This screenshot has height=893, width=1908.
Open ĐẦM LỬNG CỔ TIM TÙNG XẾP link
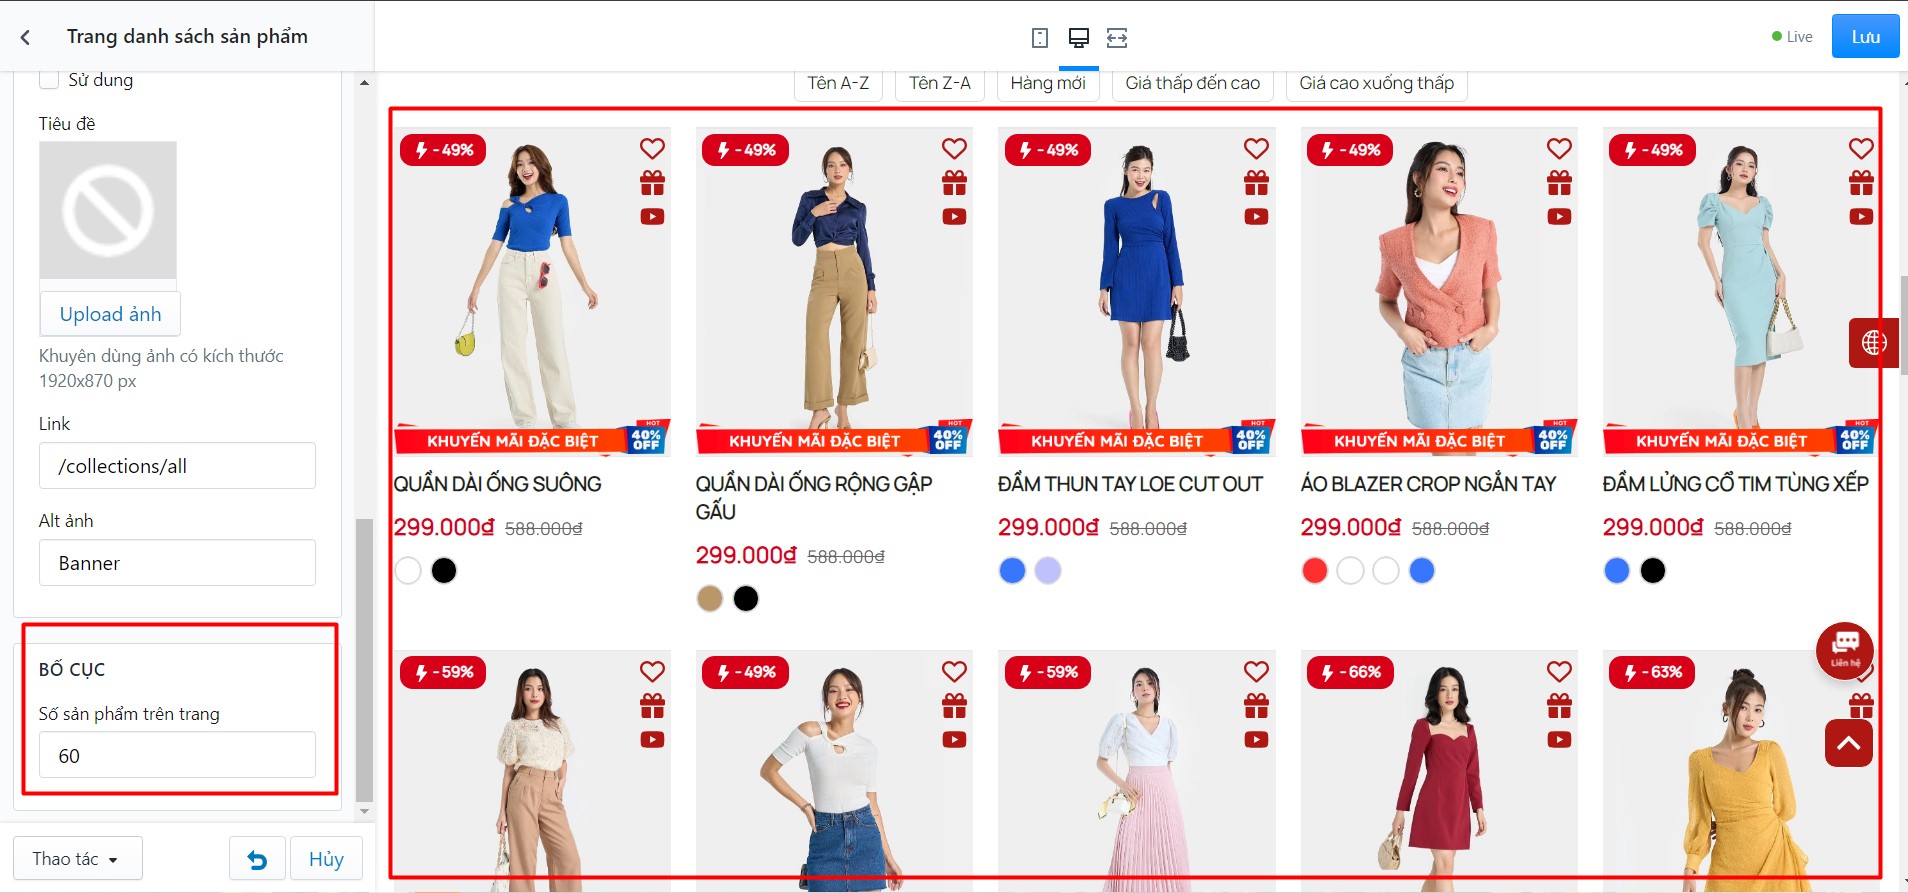(x=1735, y=484)
